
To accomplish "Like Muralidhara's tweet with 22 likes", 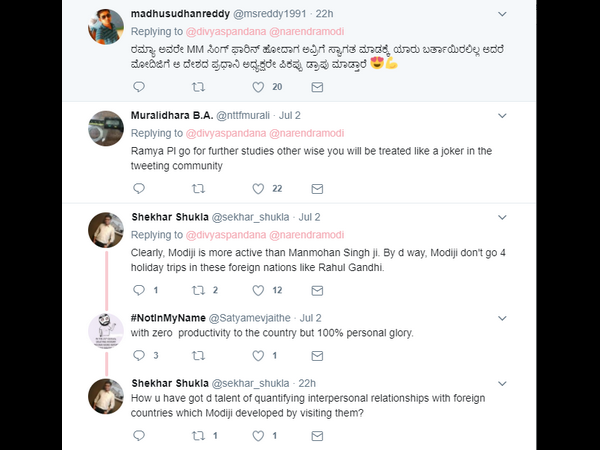I will 258,188.
